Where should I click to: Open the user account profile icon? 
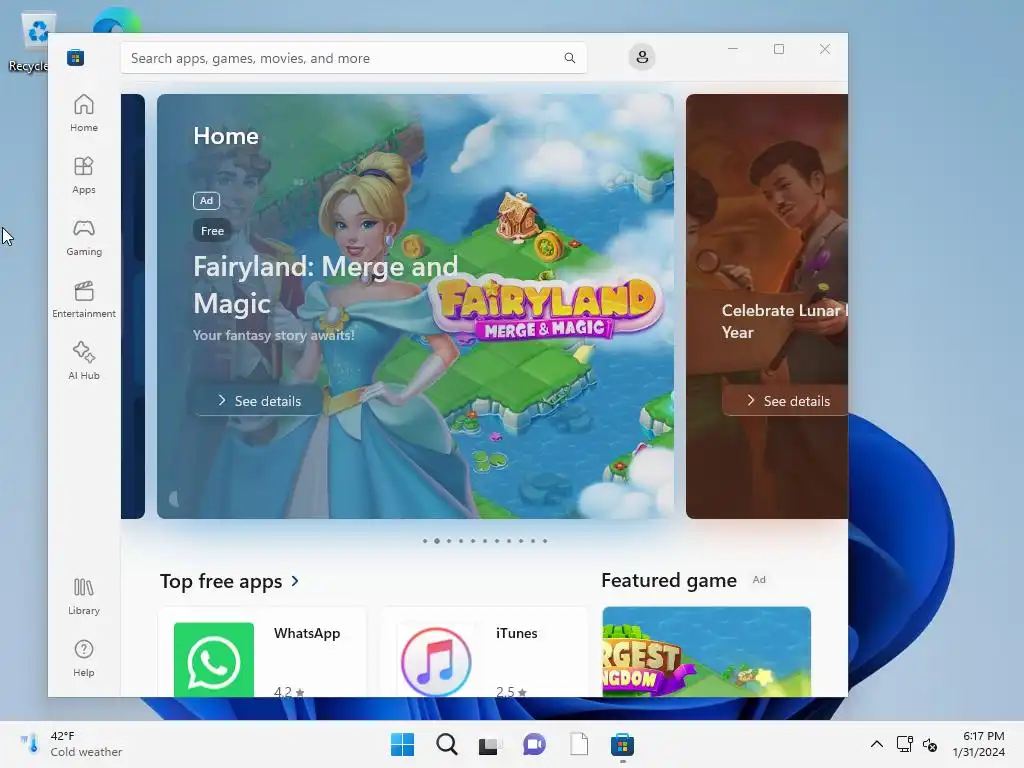pyautogui.click(x=642, y=57)
